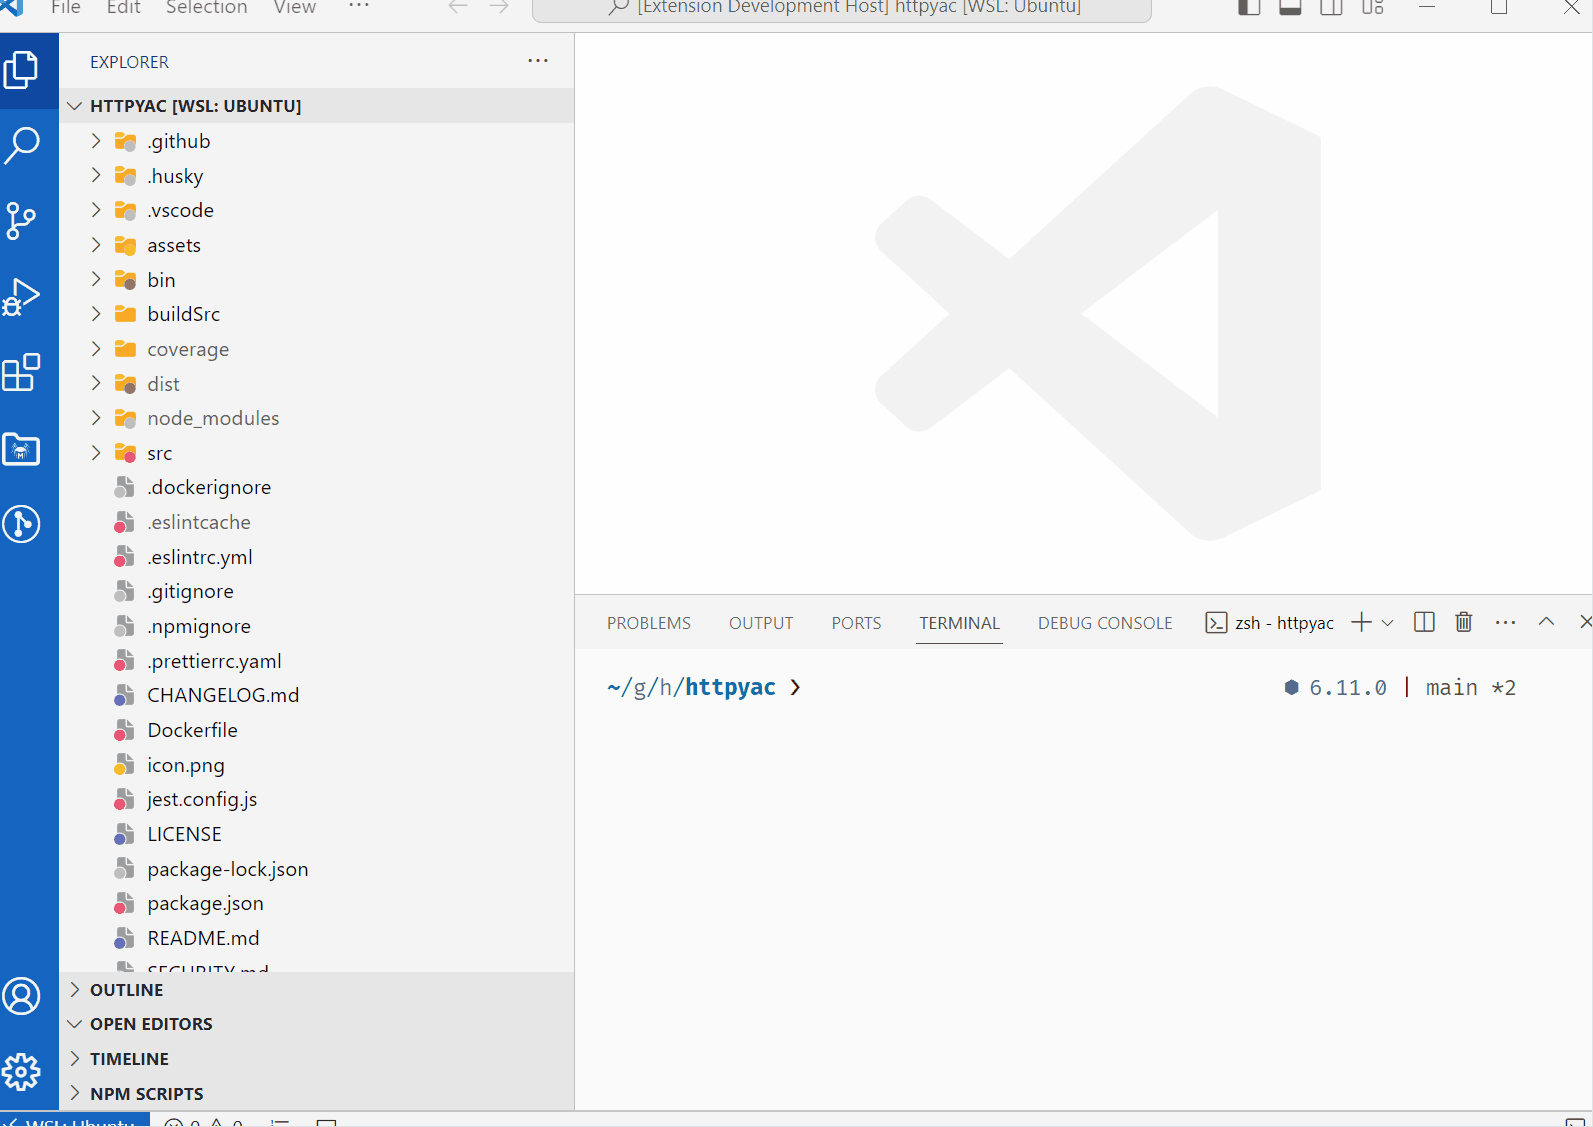This screenshot has width=1593, height=1127.
Task: Expand the bin folder
Action: pyautogui.click(x=317, y=280)
